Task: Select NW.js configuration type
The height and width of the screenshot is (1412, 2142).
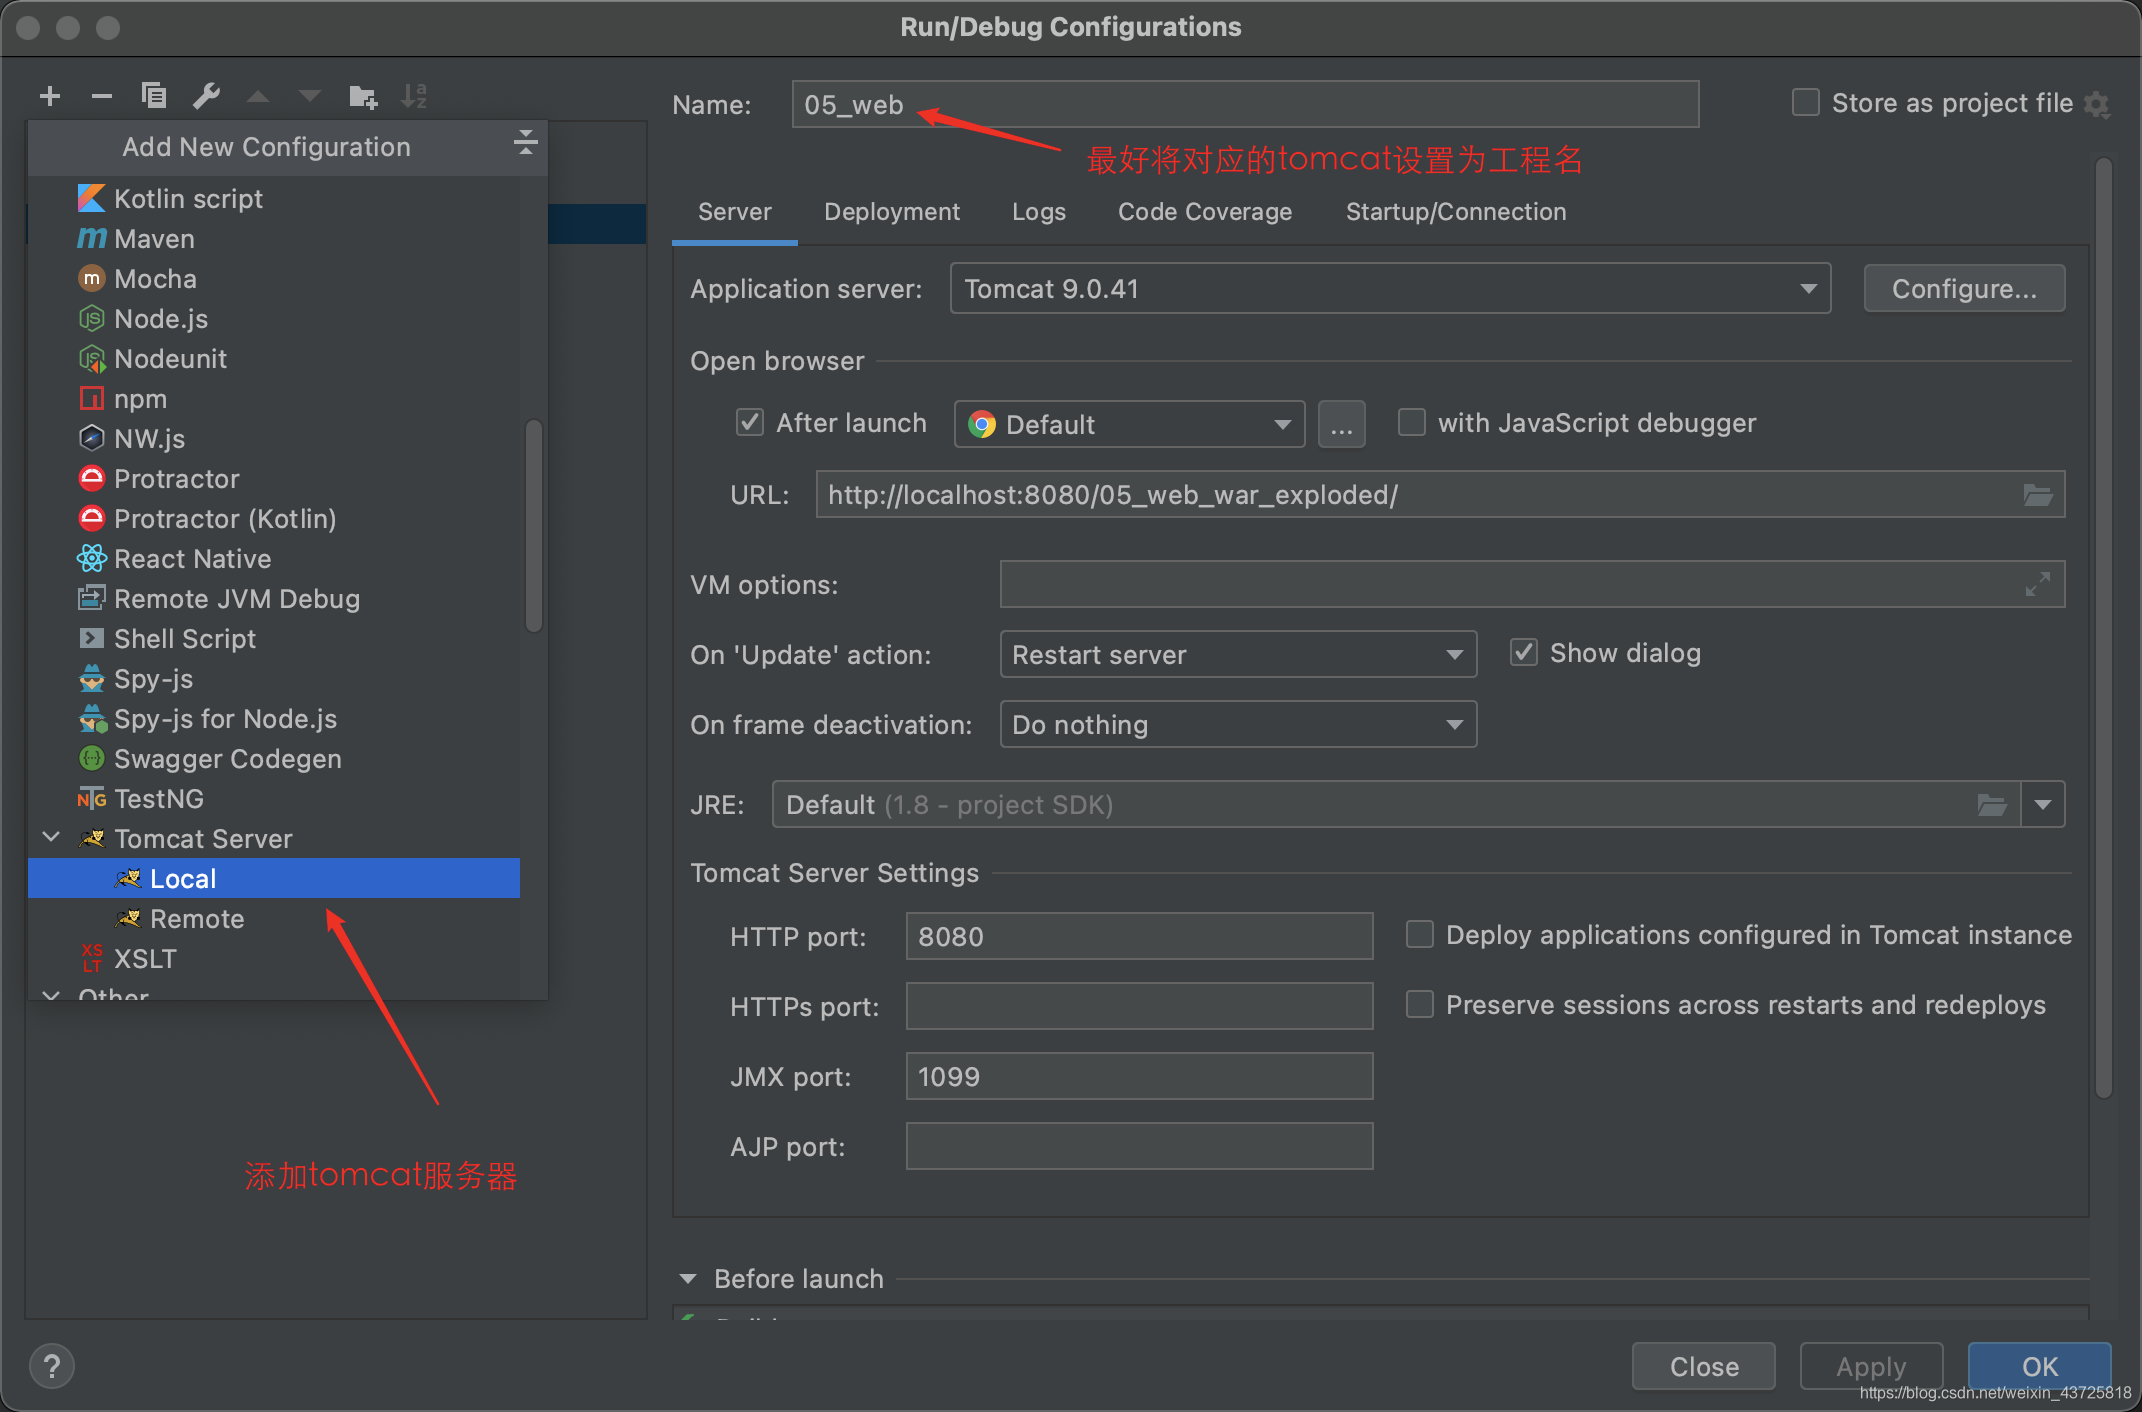Action: pyautogui.click(x=274, y=438)
